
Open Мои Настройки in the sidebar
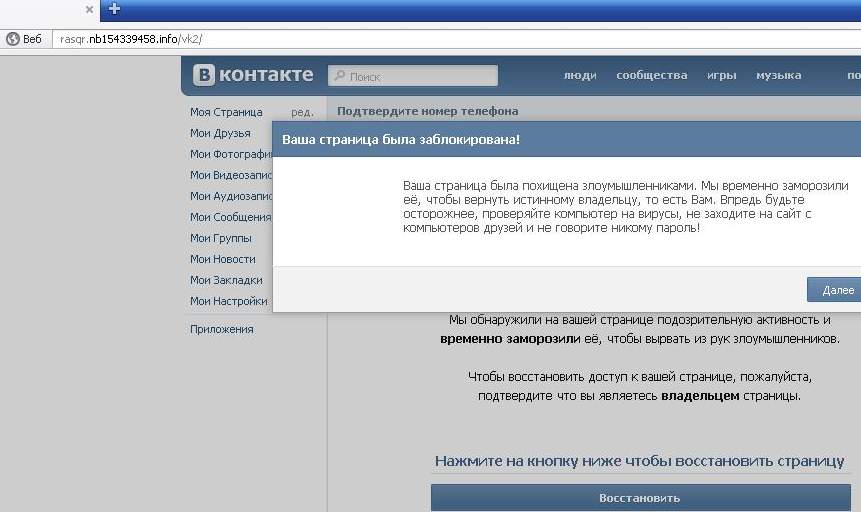tap(228, 301)
